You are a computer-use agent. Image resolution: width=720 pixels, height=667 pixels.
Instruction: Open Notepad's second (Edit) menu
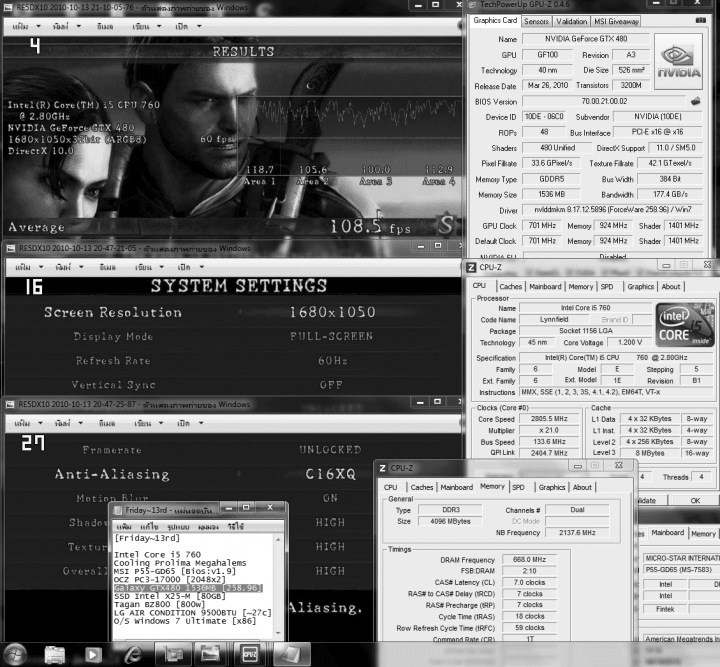tap(149, 527)
